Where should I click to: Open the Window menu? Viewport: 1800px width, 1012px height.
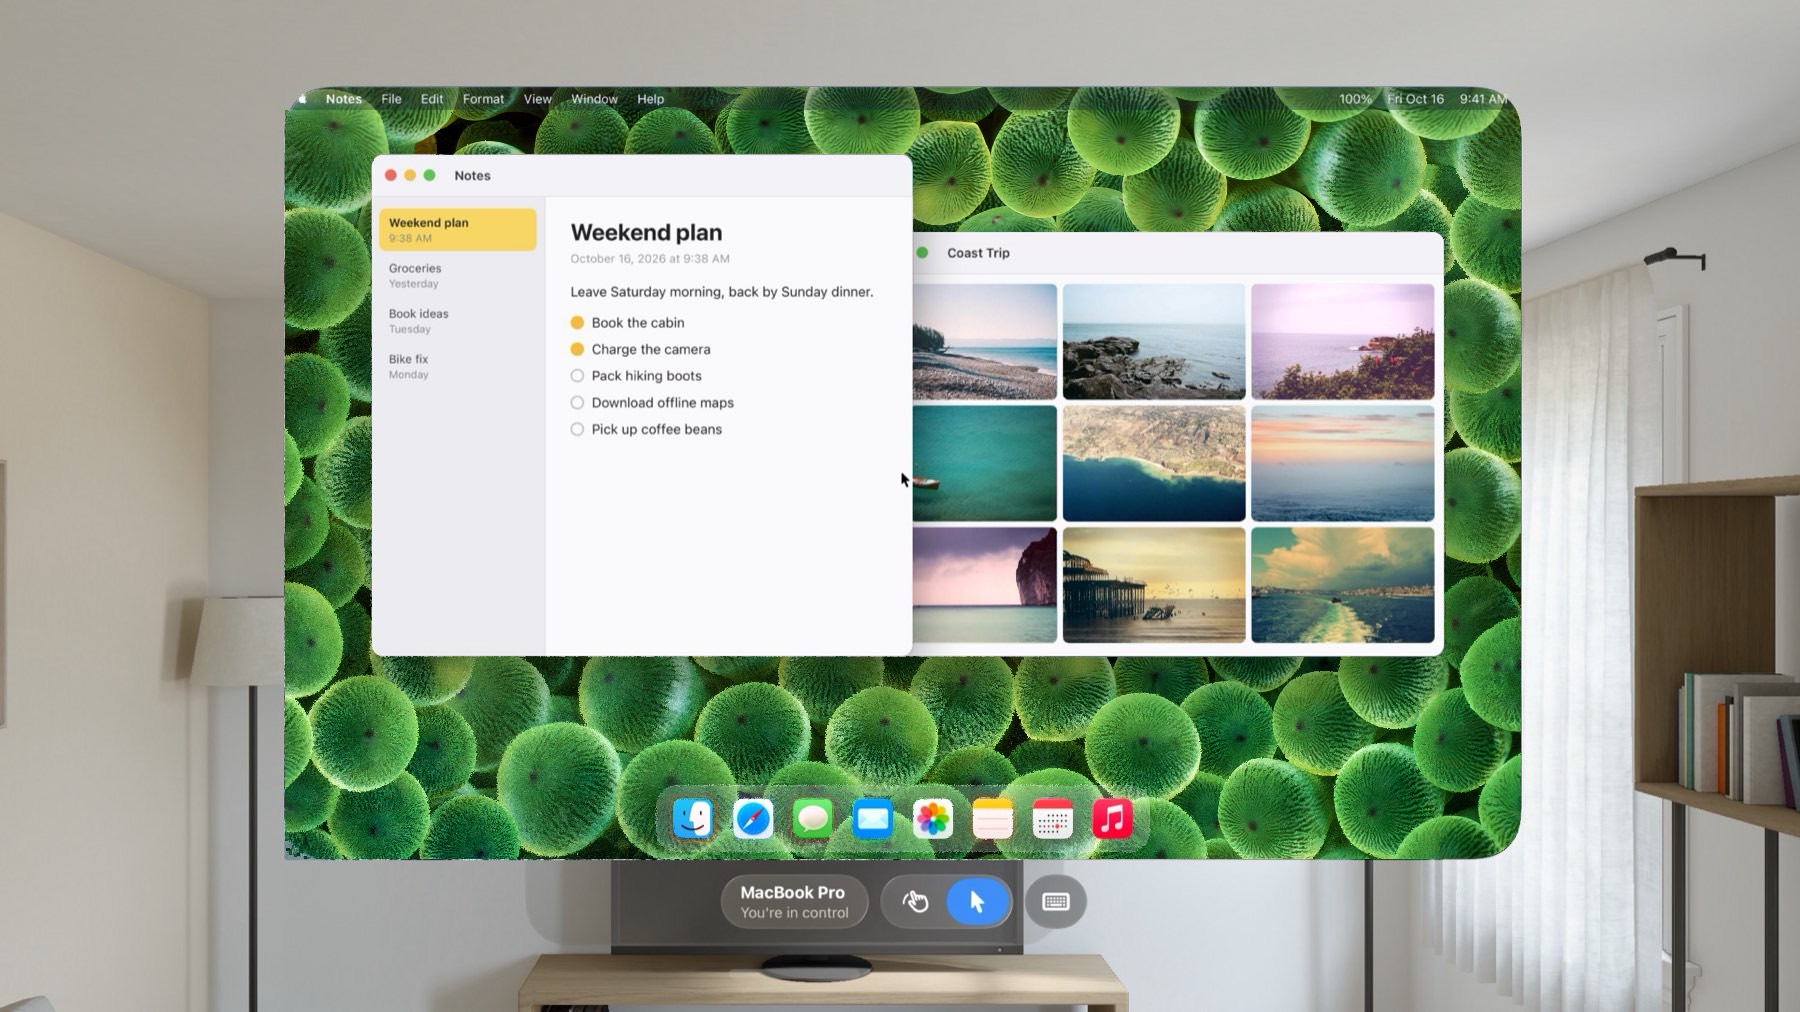coord(594,99)
